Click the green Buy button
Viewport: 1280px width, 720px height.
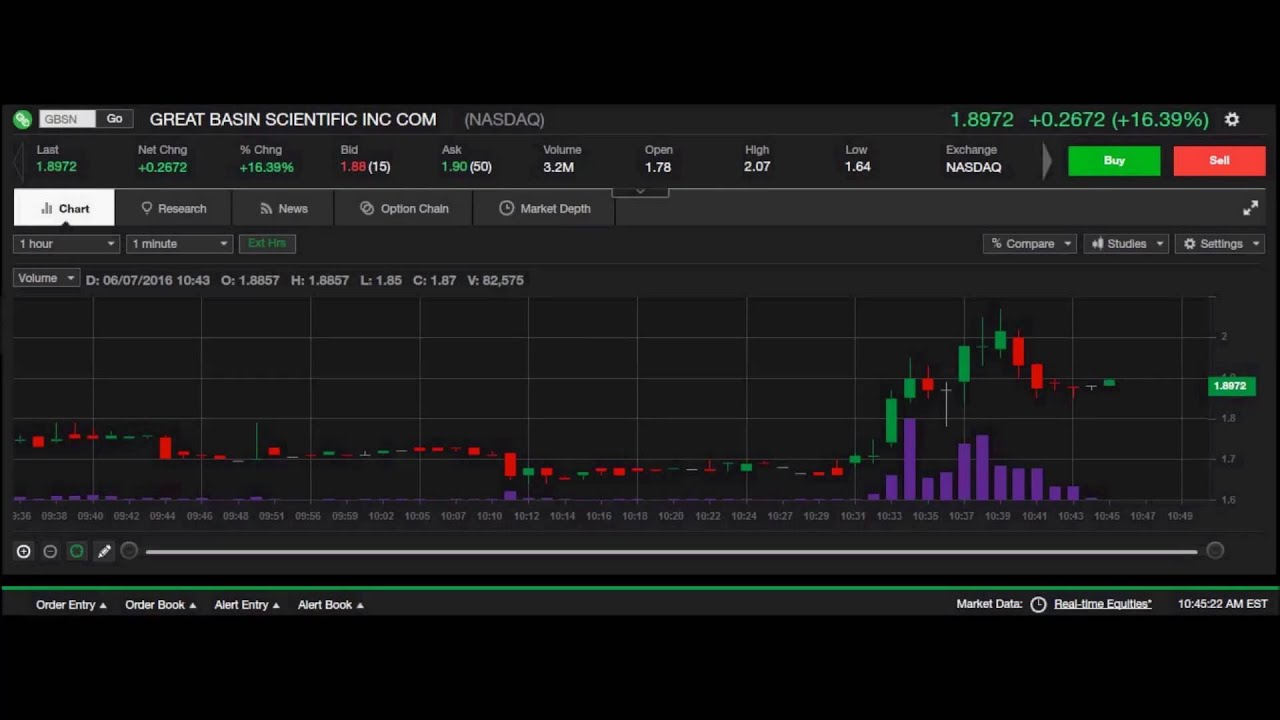click(1114, 160)
